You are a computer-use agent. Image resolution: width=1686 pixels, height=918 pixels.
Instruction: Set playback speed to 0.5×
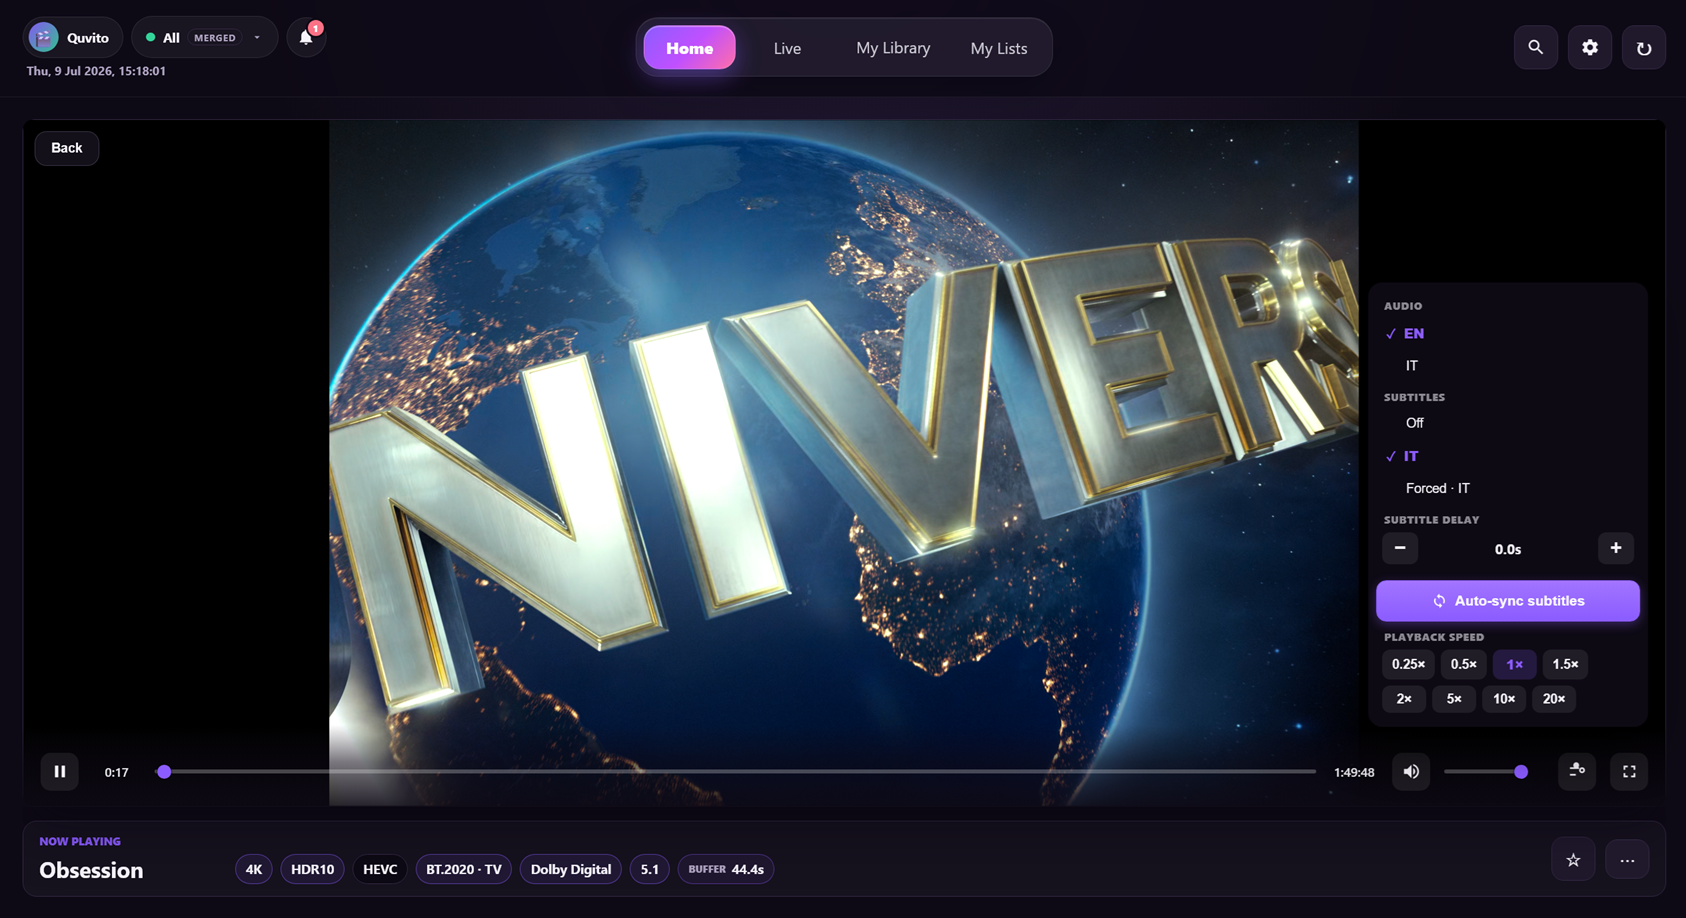[1464, 664]
